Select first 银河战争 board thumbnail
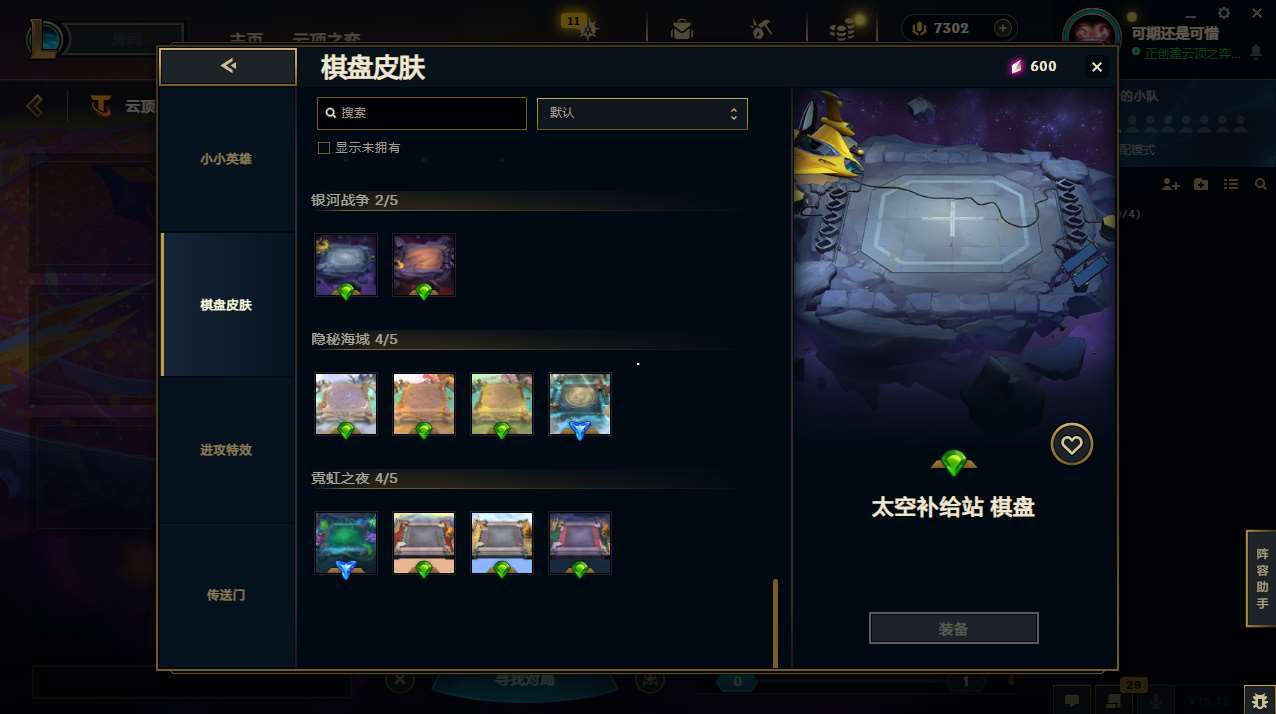 click(x=346, y=265)
